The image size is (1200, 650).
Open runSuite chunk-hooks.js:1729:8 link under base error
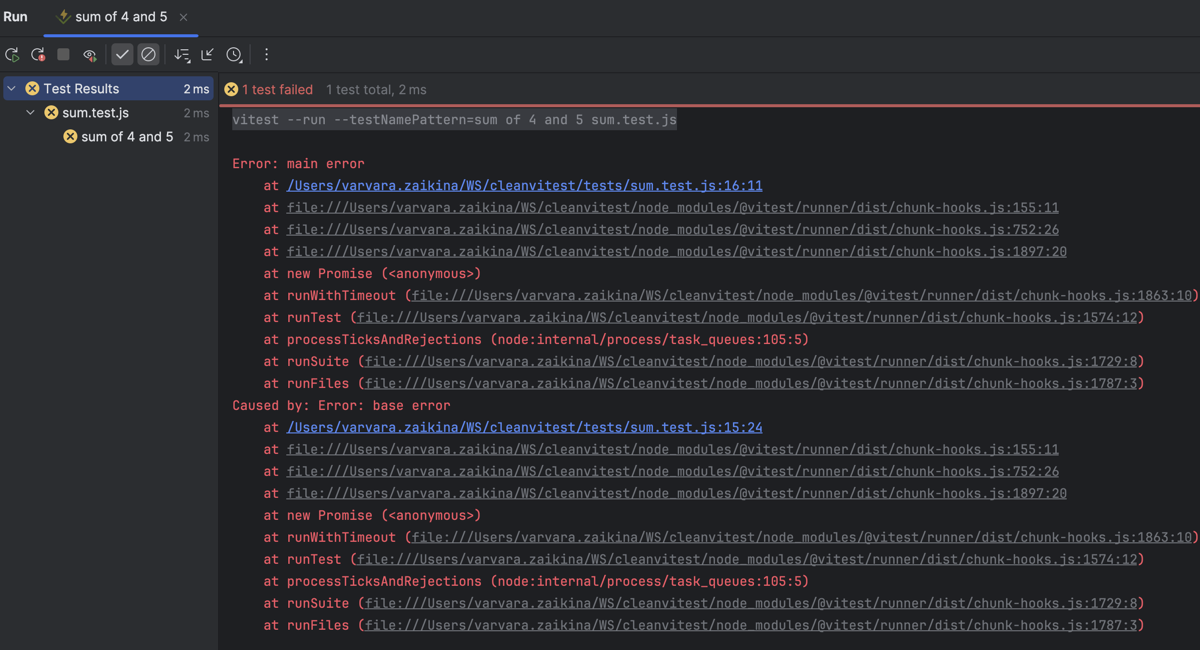coord(751,604)
